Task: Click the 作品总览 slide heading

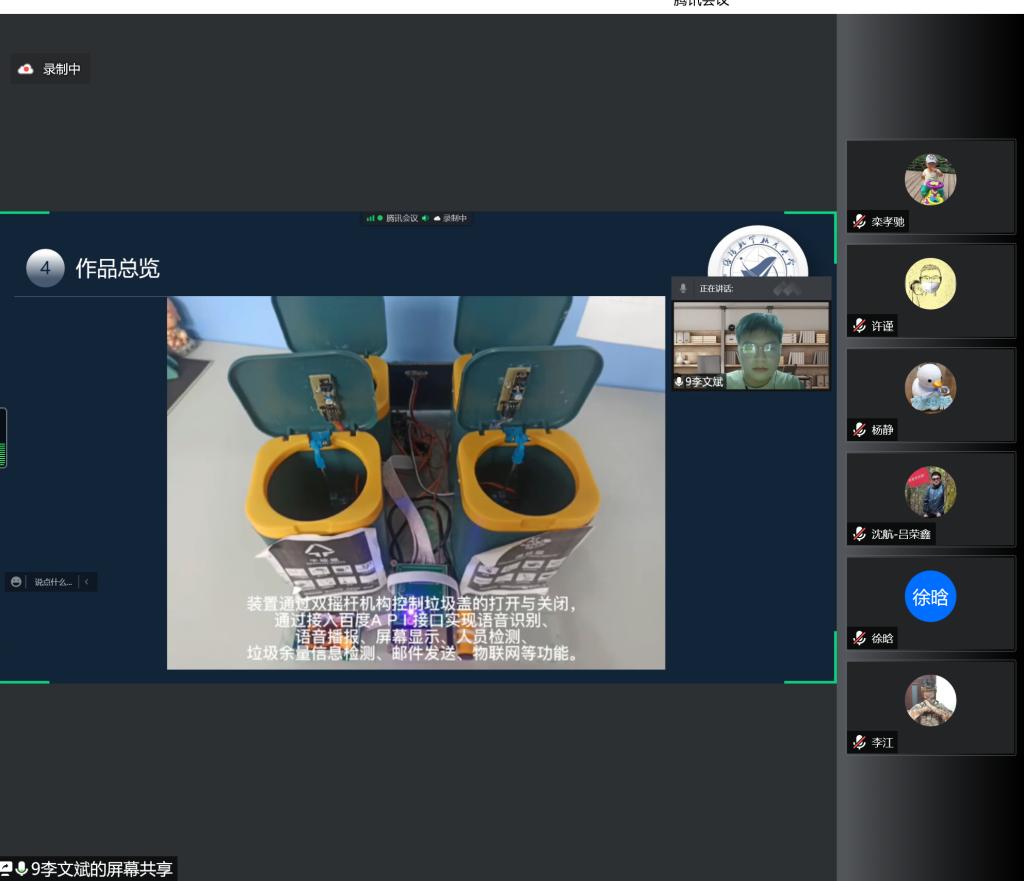Action: click(118, 268)
